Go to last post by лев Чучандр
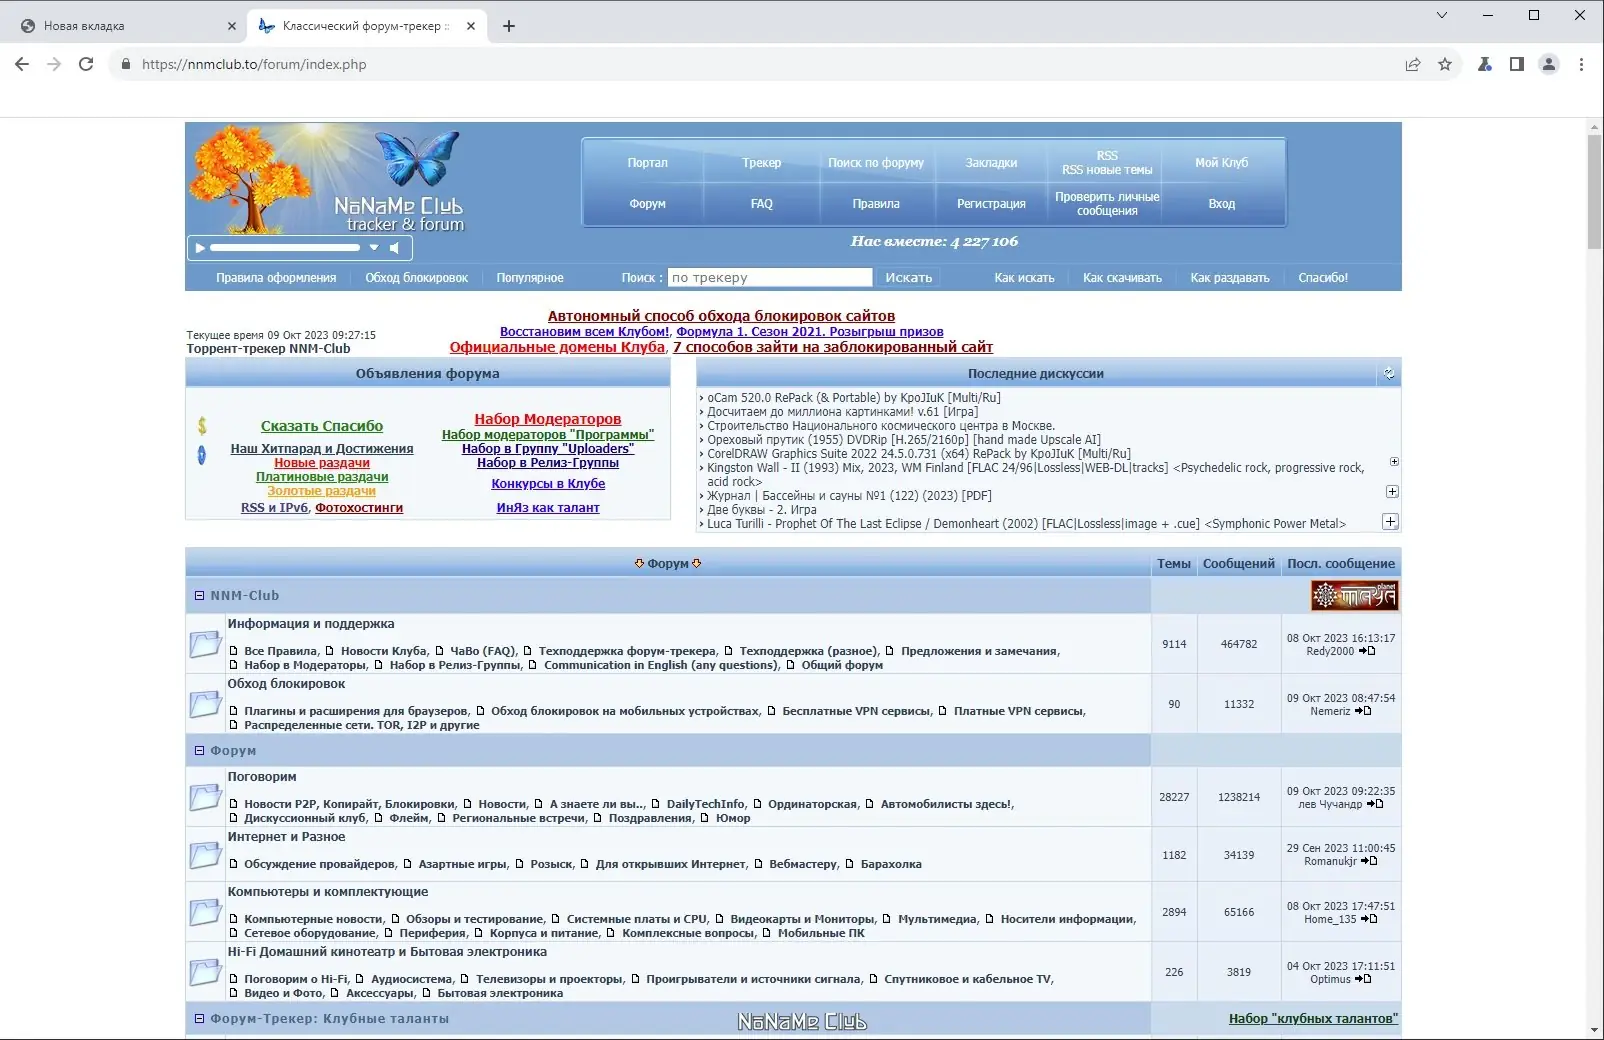Image resolution: width=1604 pixels, height=1040 pixels. click(1375, 804)
